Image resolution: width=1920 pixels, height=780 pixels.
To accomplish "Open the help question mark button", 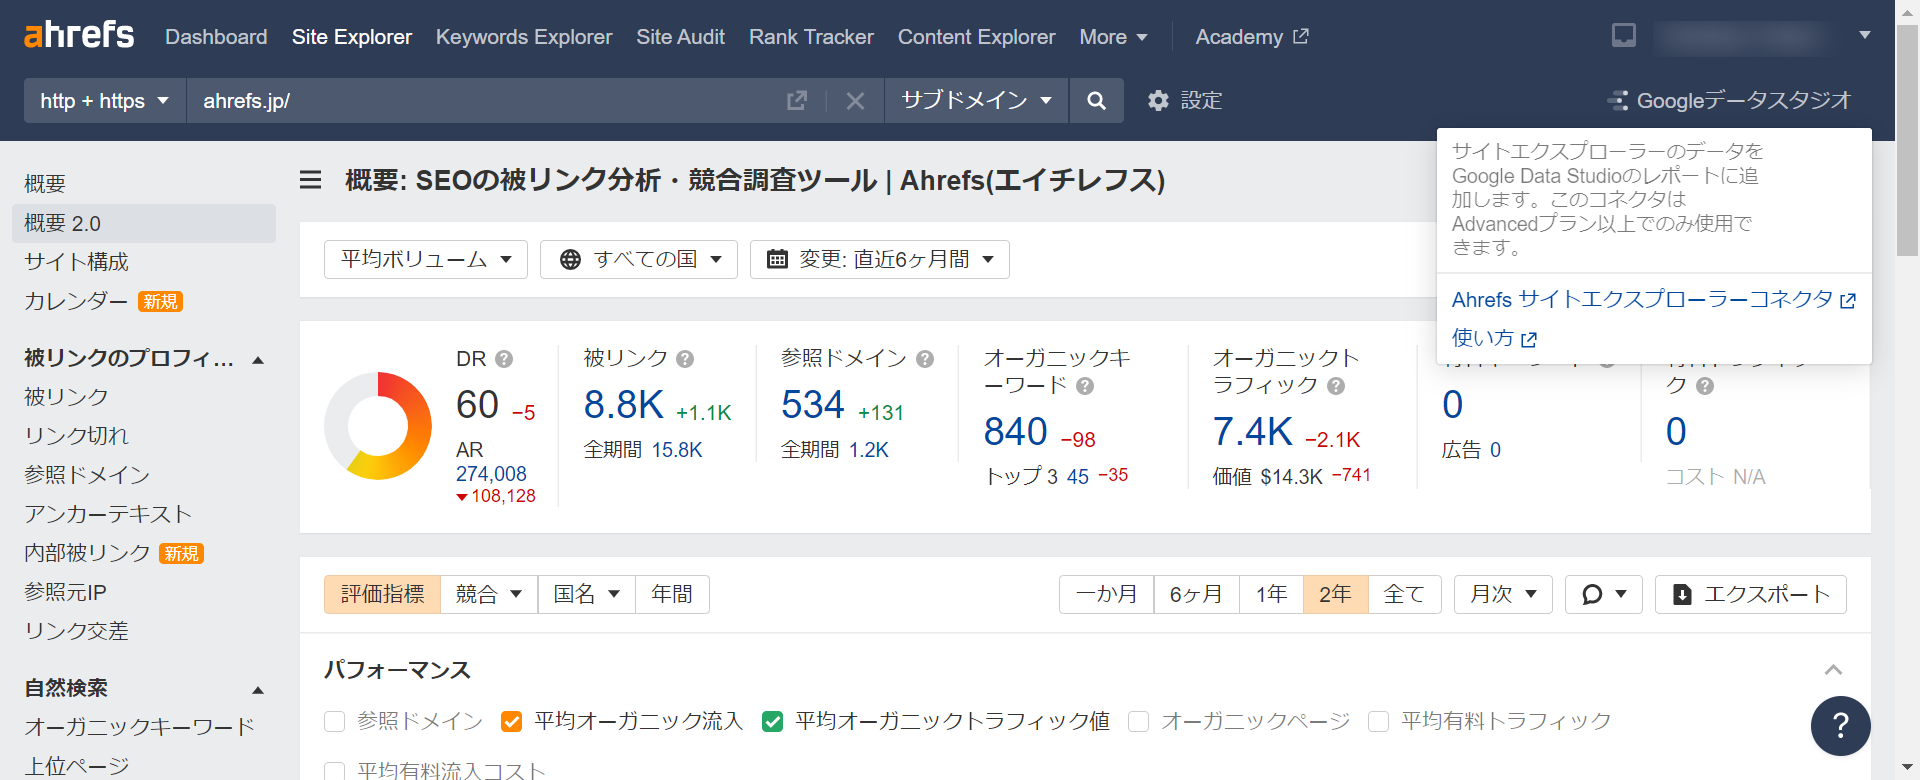I will (1840, 726).
